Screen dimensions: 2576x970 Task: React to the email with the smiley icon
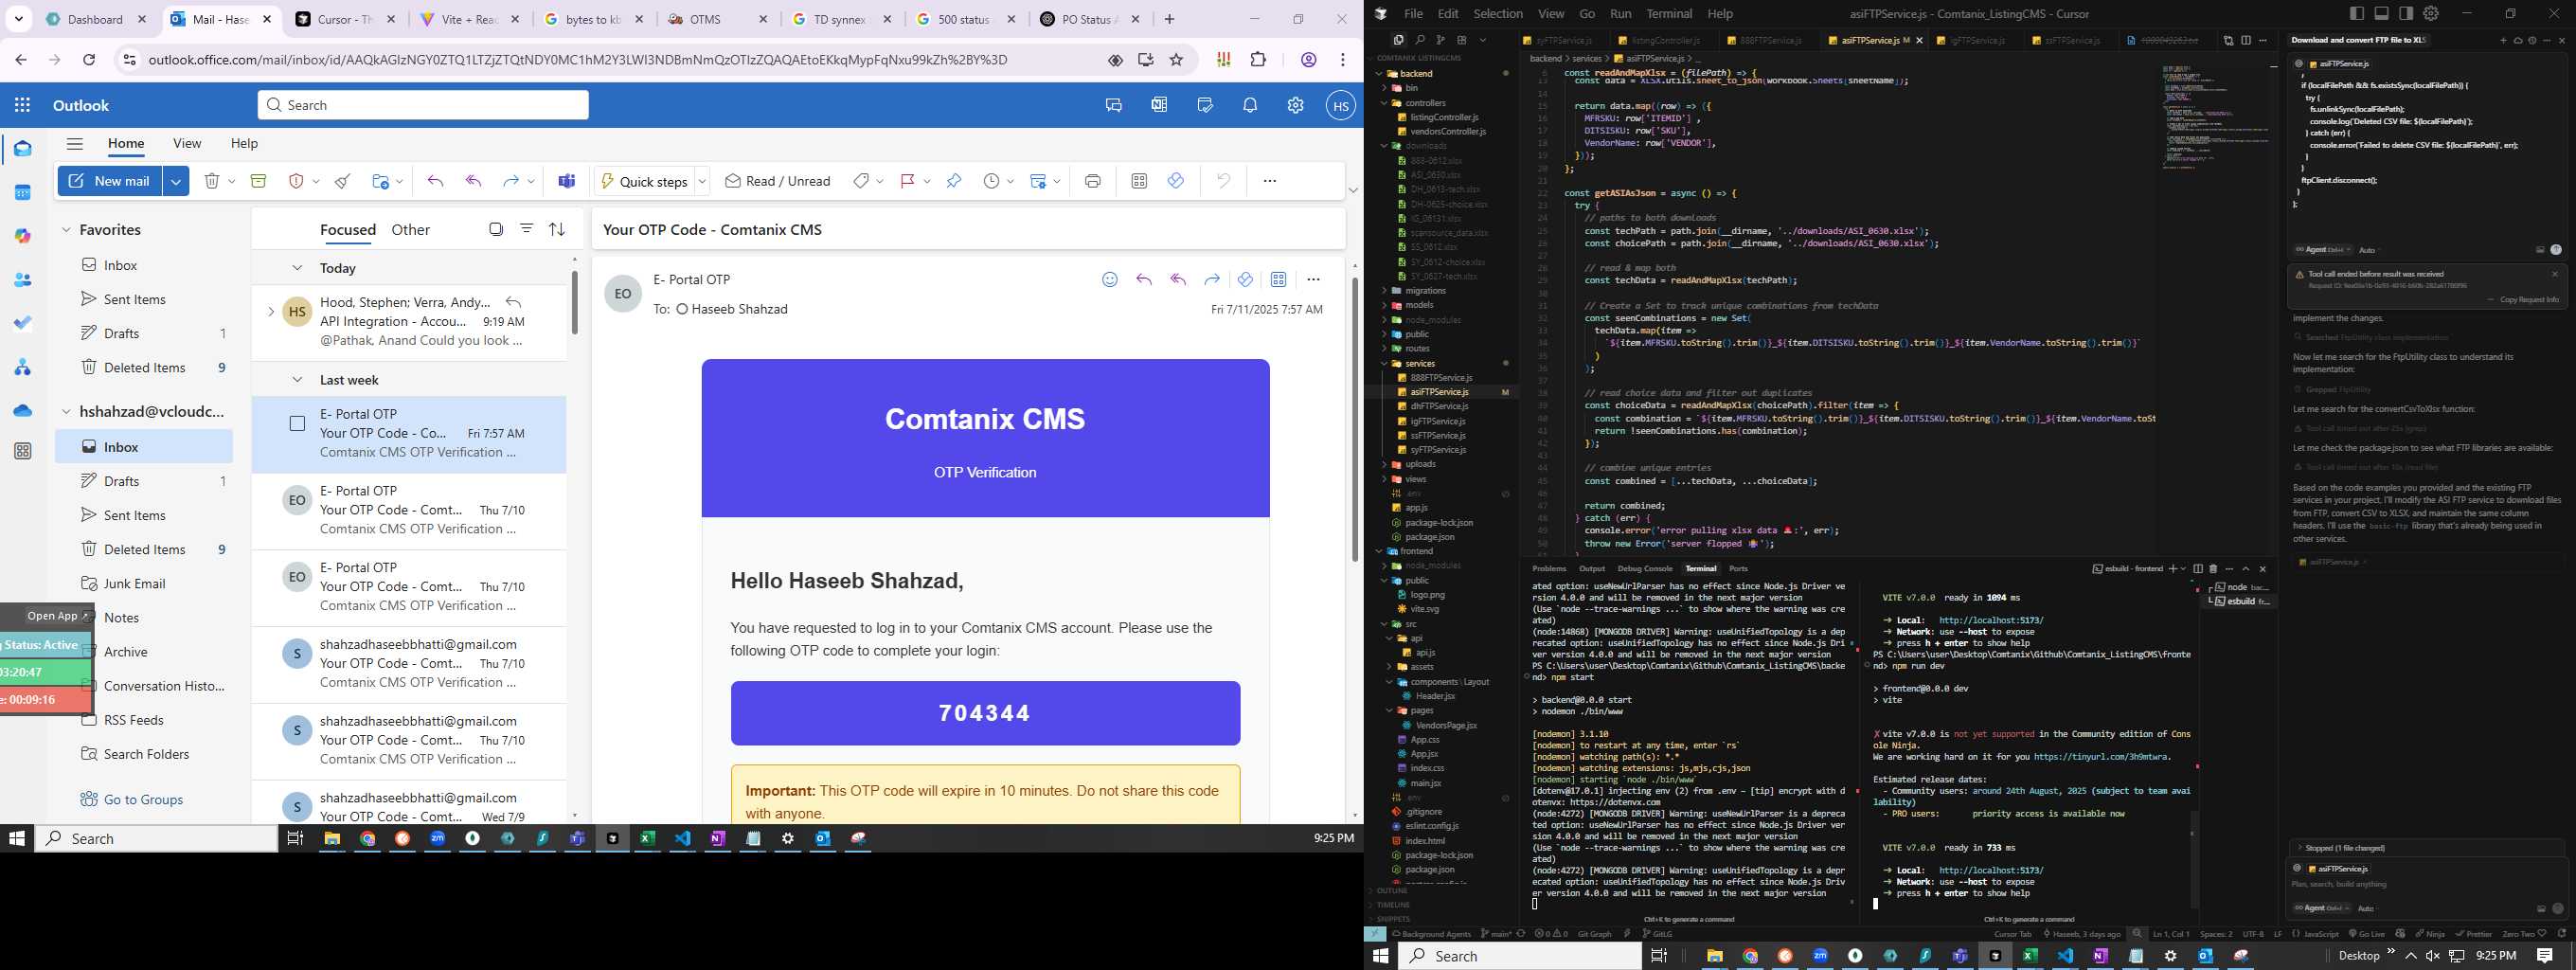click(1110, 280)
